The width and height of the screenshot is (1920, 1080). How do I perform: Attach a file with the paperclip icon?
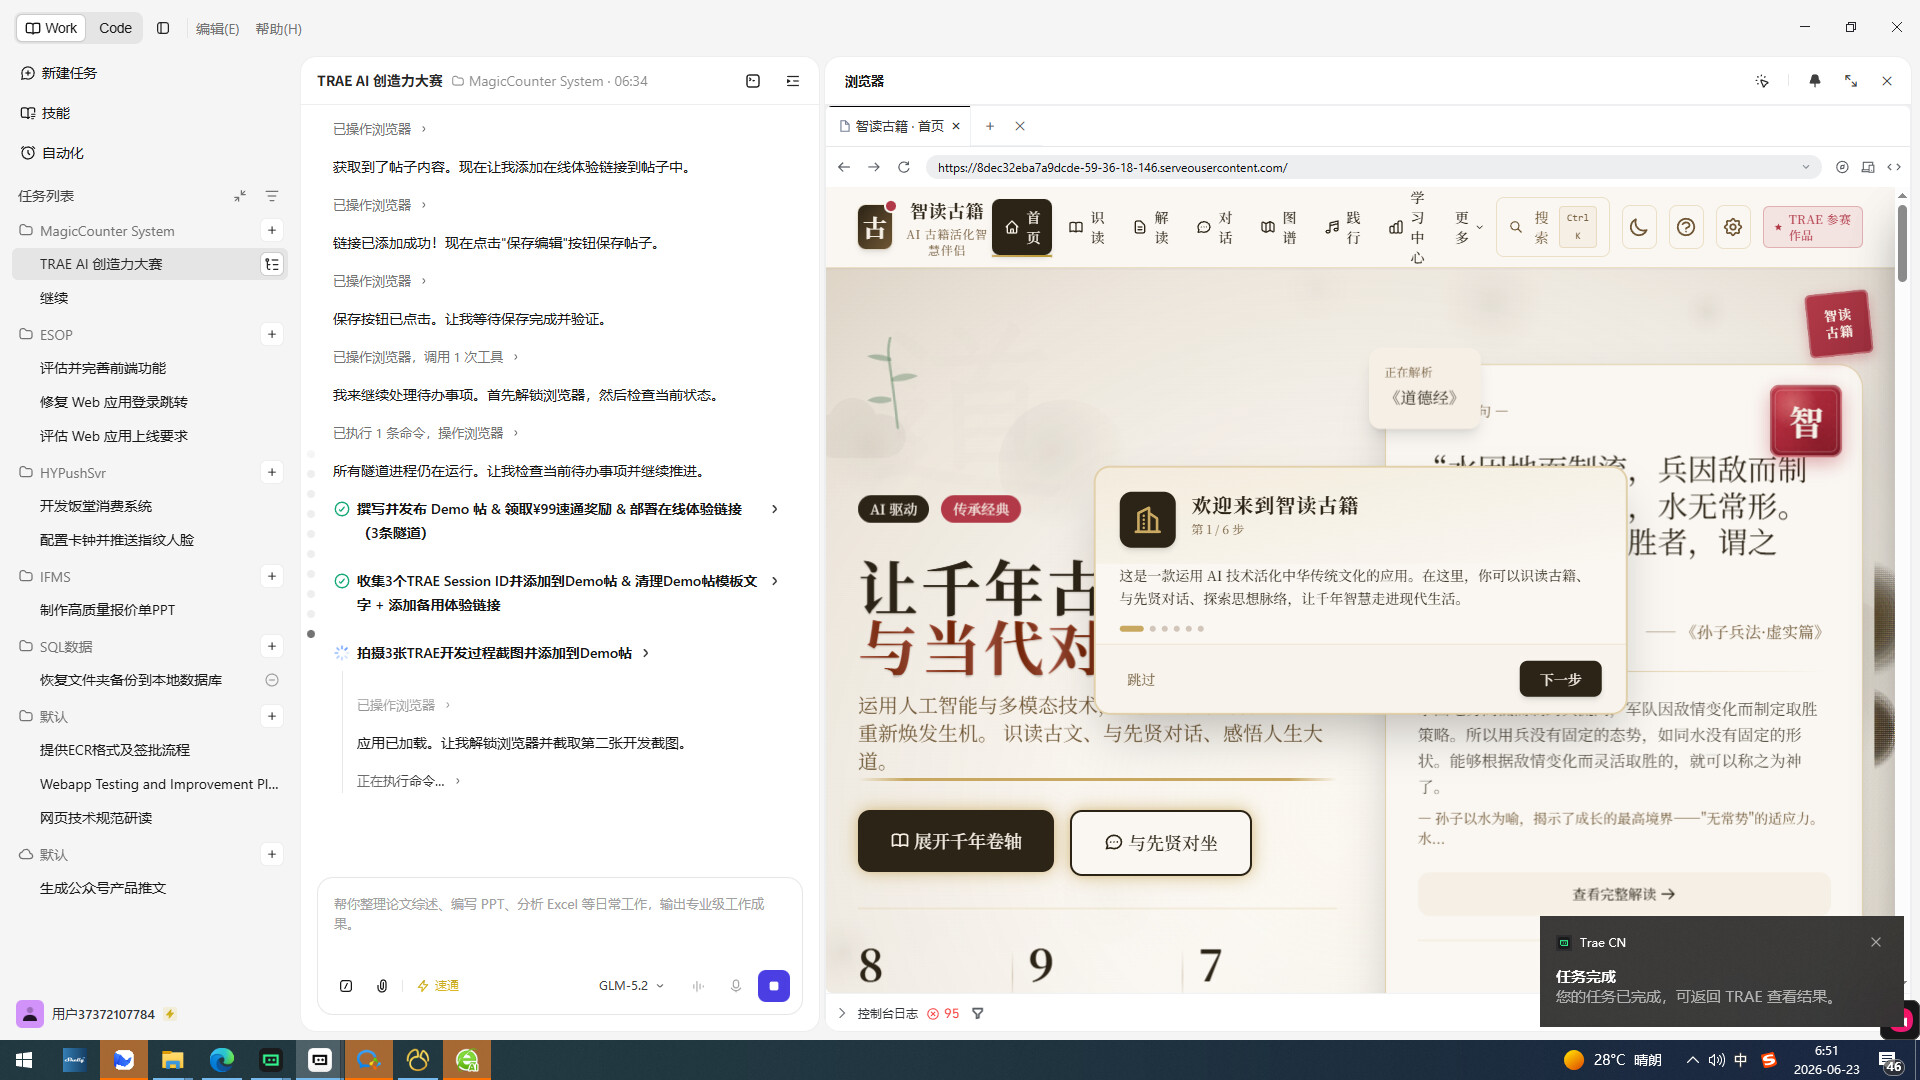coord(382,986)
